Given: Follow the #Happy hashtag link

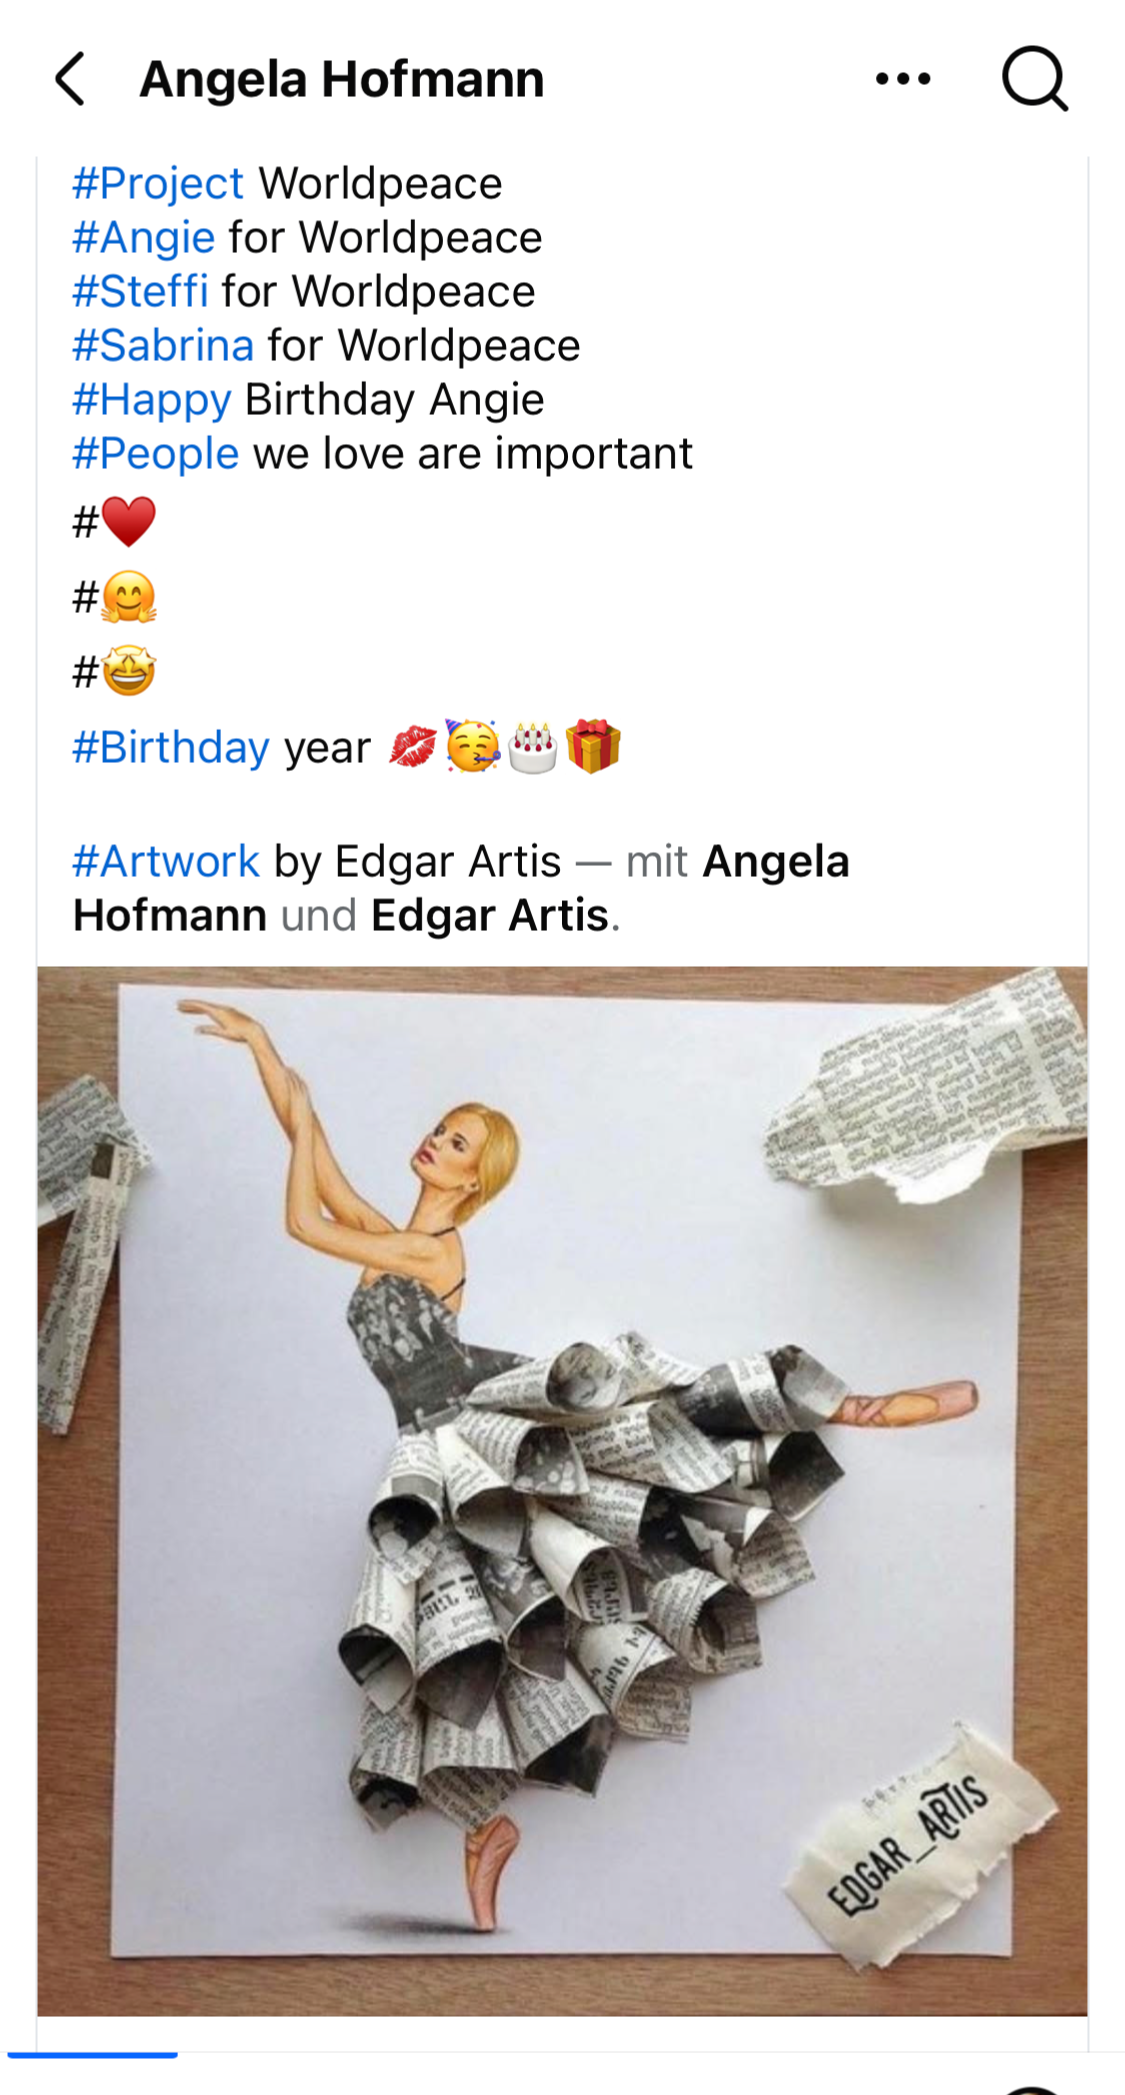Looking at the screenshot, I should (x=152, y=400).
